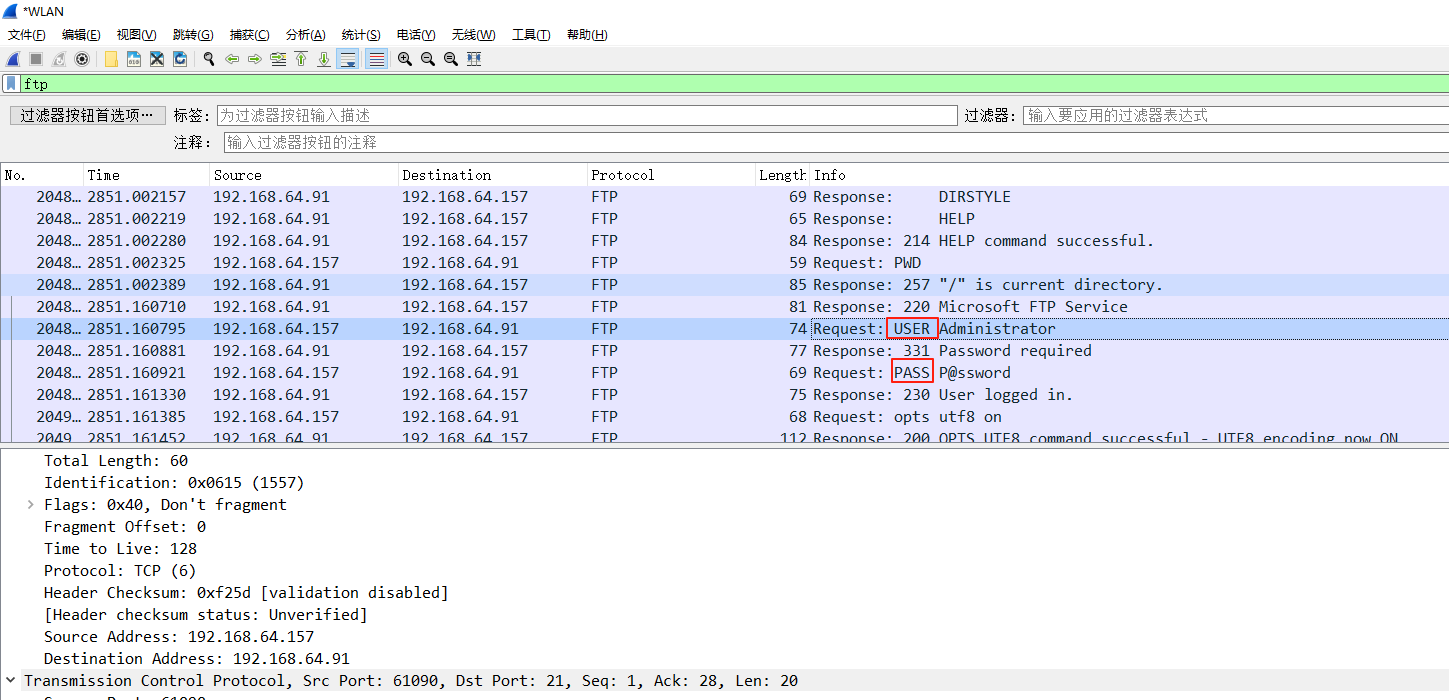
Task: Open the 文件(F) menu
Action: [27, 35]
